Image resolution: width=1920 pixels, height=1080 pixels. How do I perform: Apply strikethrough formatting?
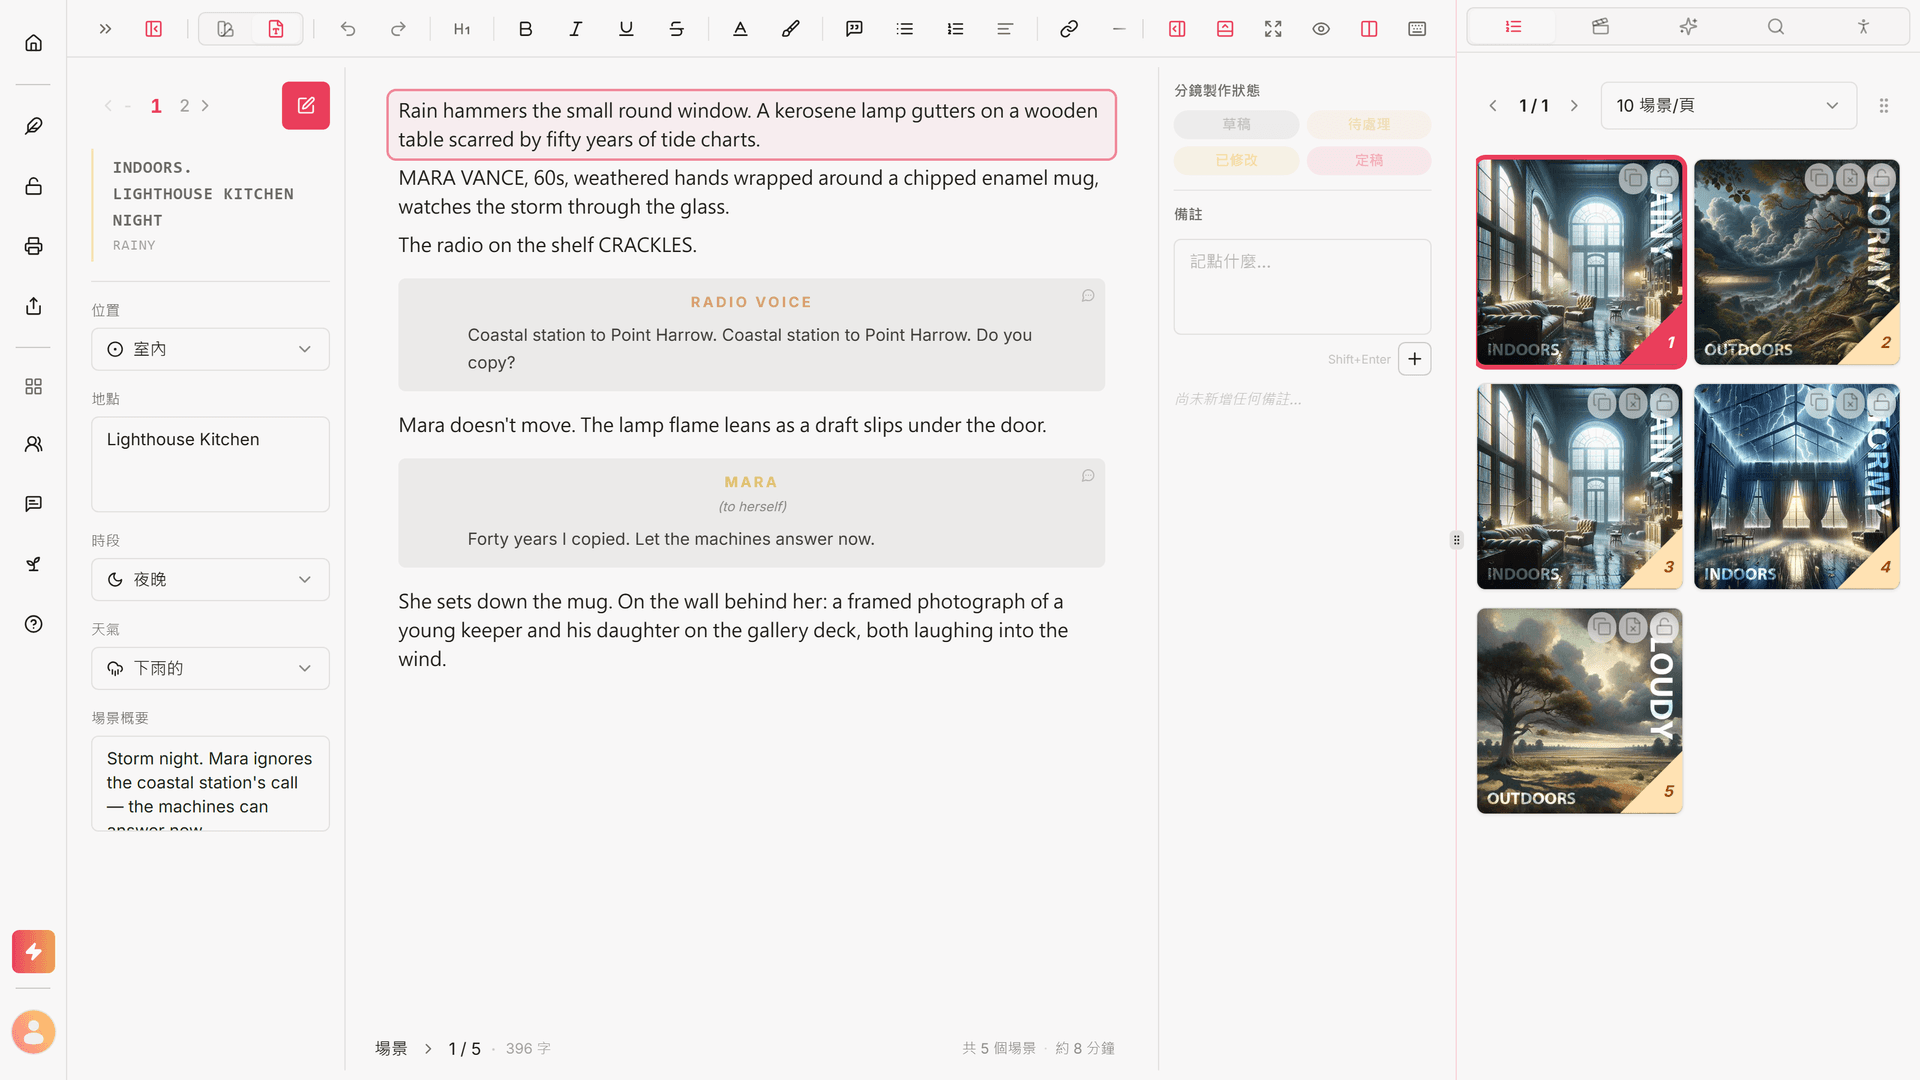(676, 29)
